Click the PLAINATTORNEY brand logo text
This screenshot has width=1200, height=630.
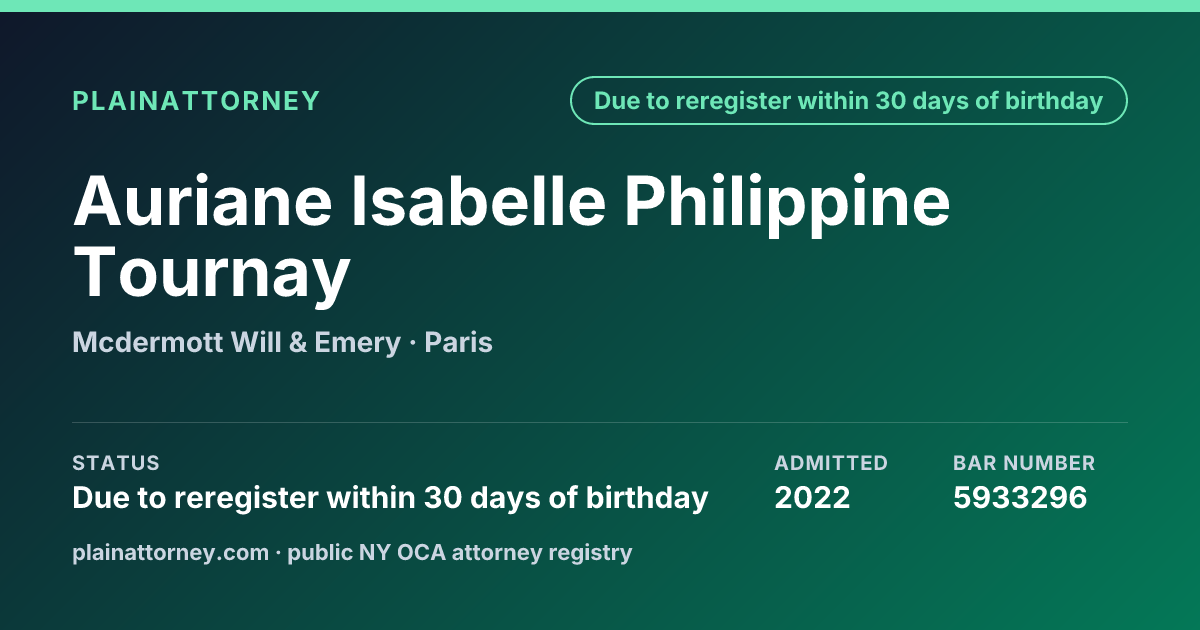click(196, 101)
